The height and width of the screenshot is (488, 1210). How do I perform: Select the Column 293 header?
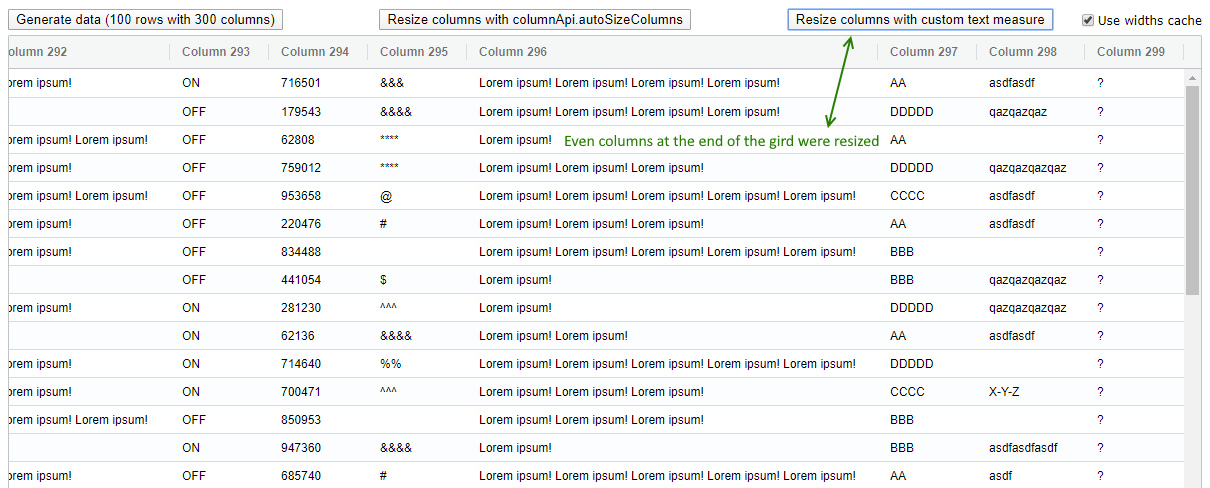tap(217, 52)
